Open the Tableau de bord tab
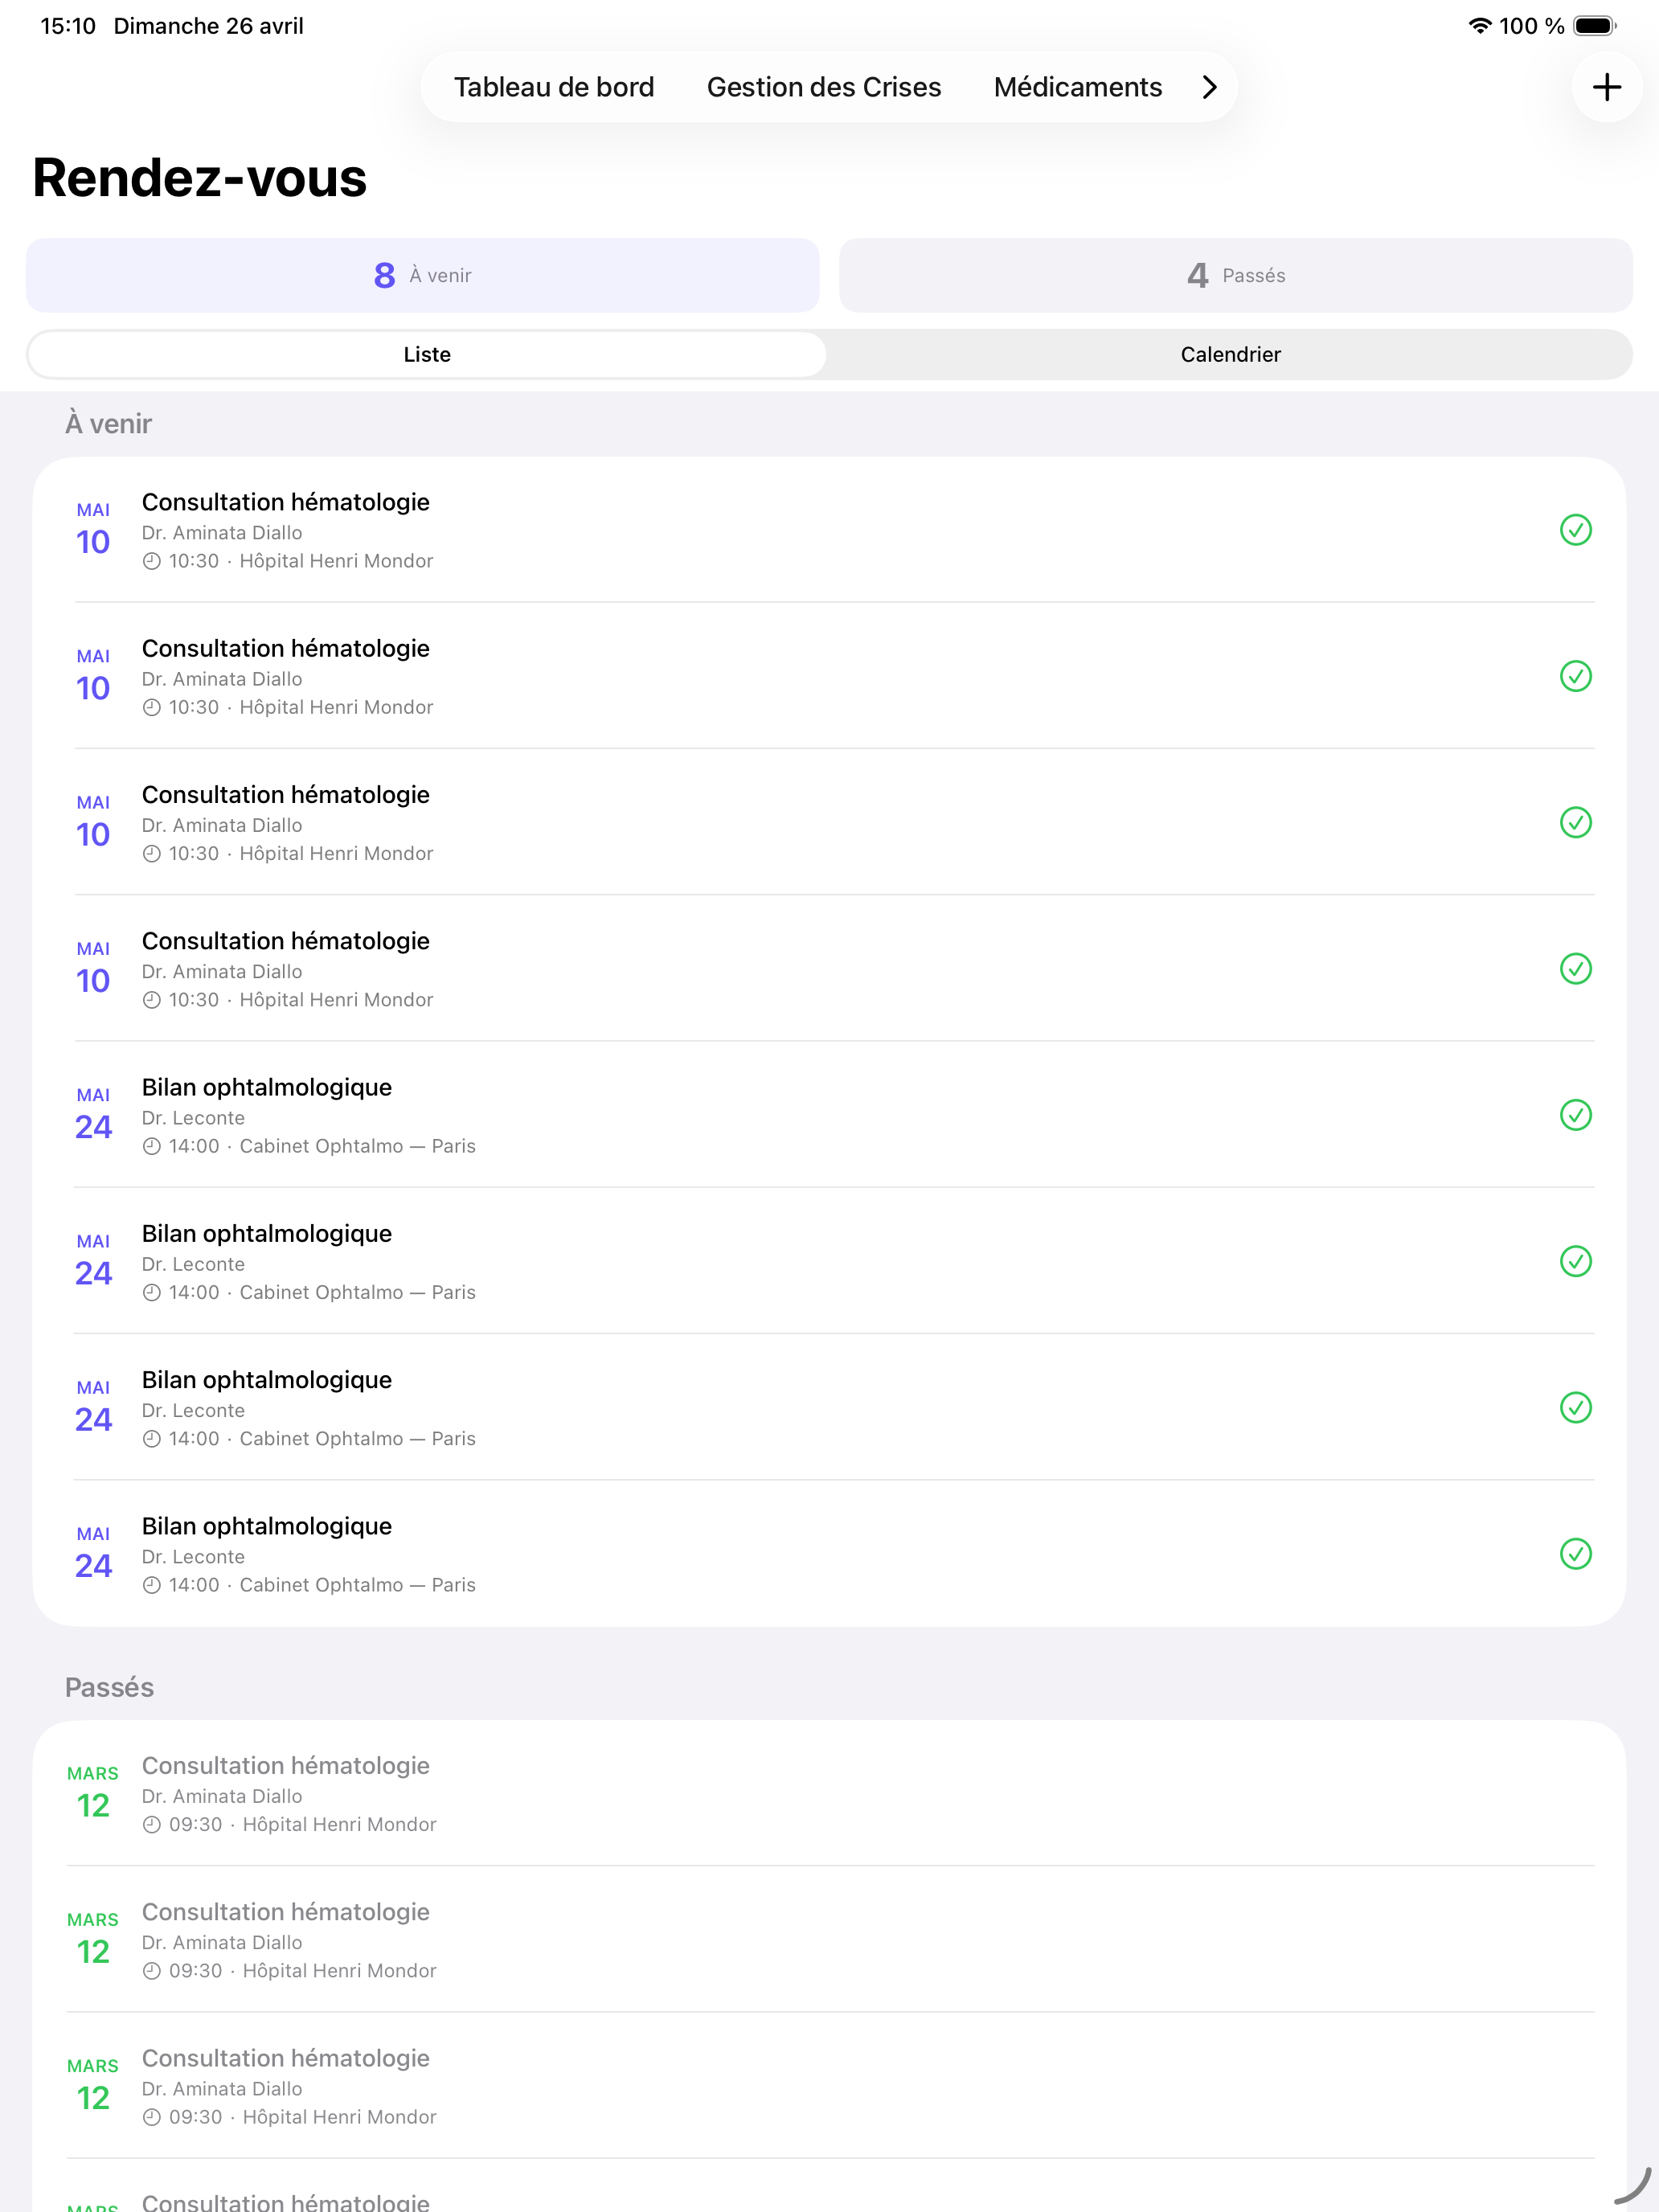 [x=554, y=87]
